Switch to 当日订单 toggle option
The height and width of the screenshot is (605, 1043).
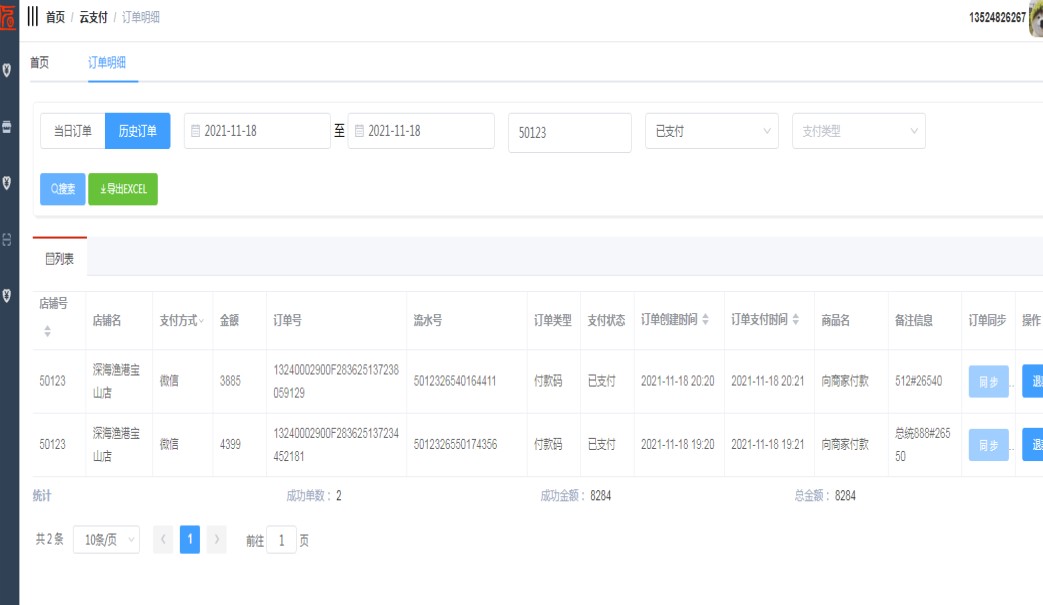(72, 131)
